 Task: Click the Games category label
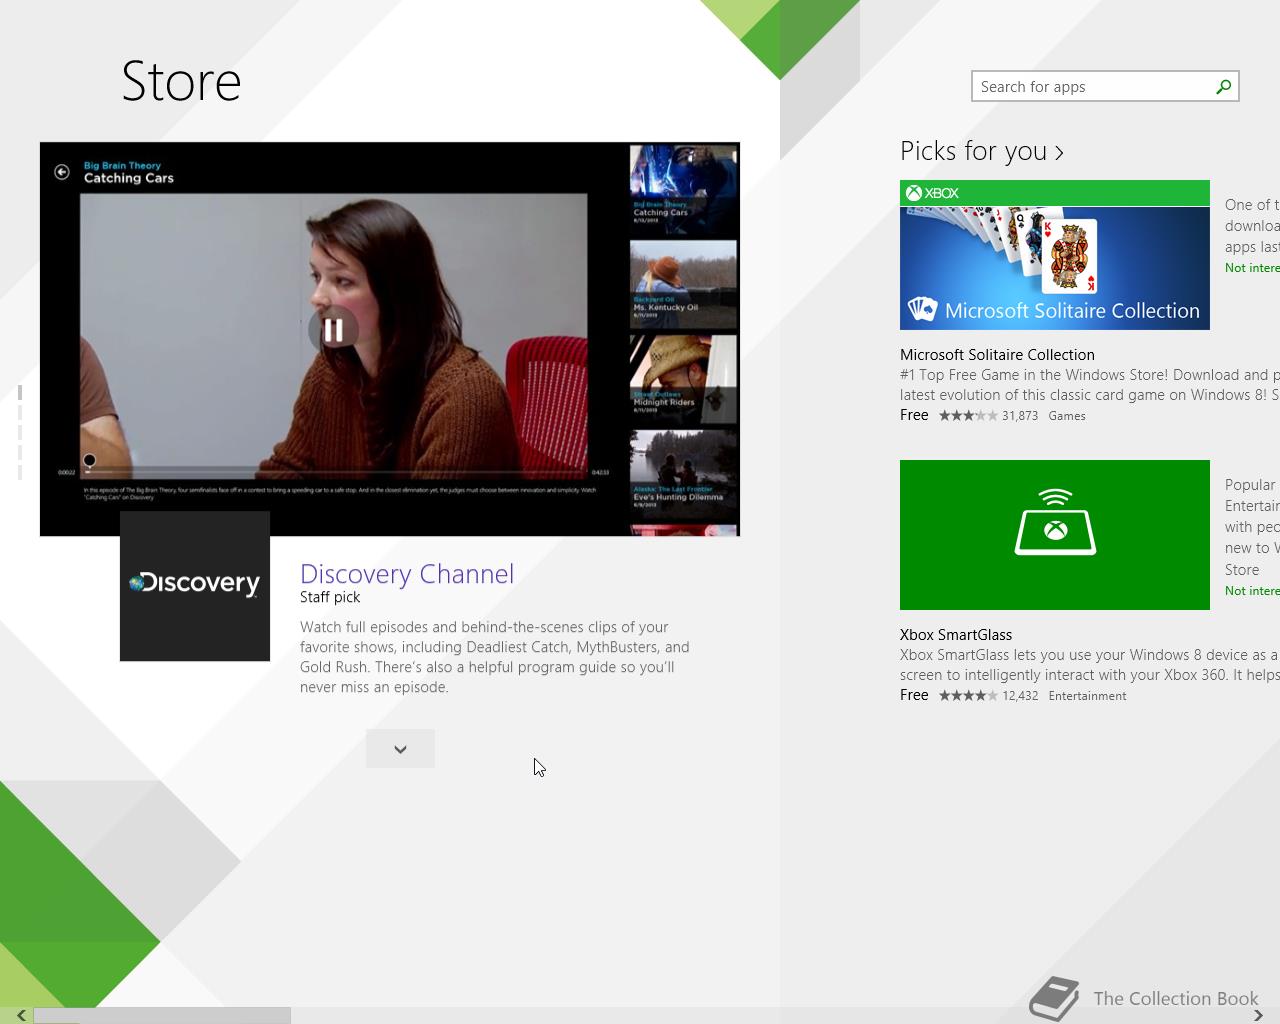1067,416
